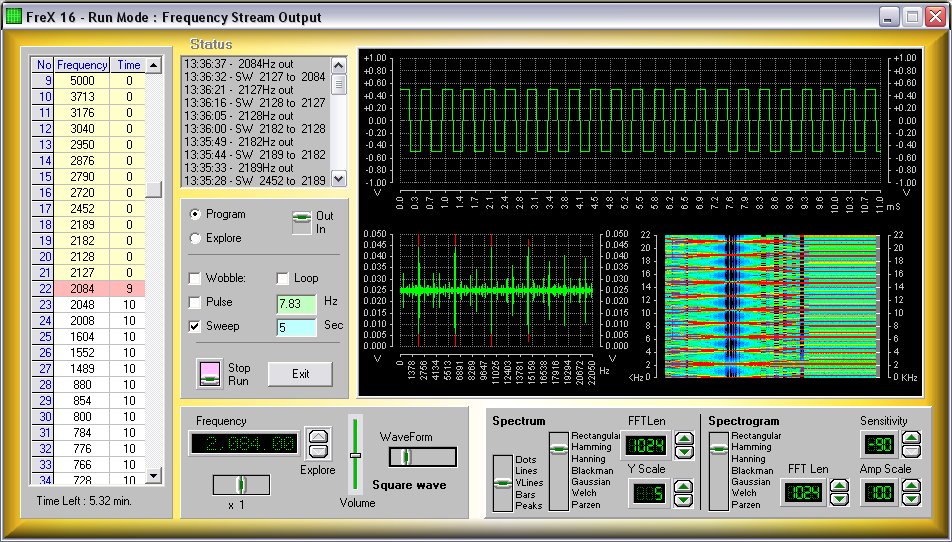Viewport: 952px width, 542px height.
Task: Click the frequency list scrollbar thumb
Action: (154, 189)
